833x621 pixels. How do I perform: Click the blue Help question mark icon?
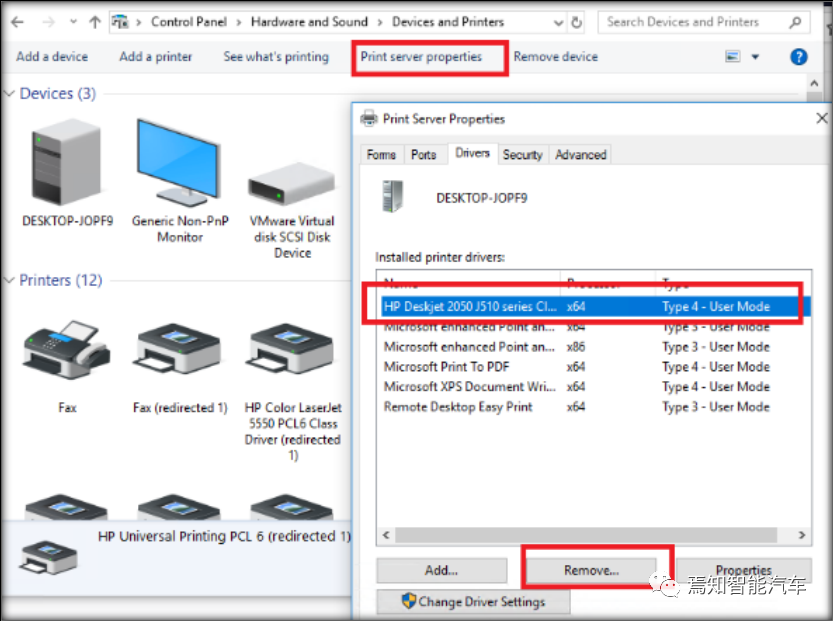798,57
